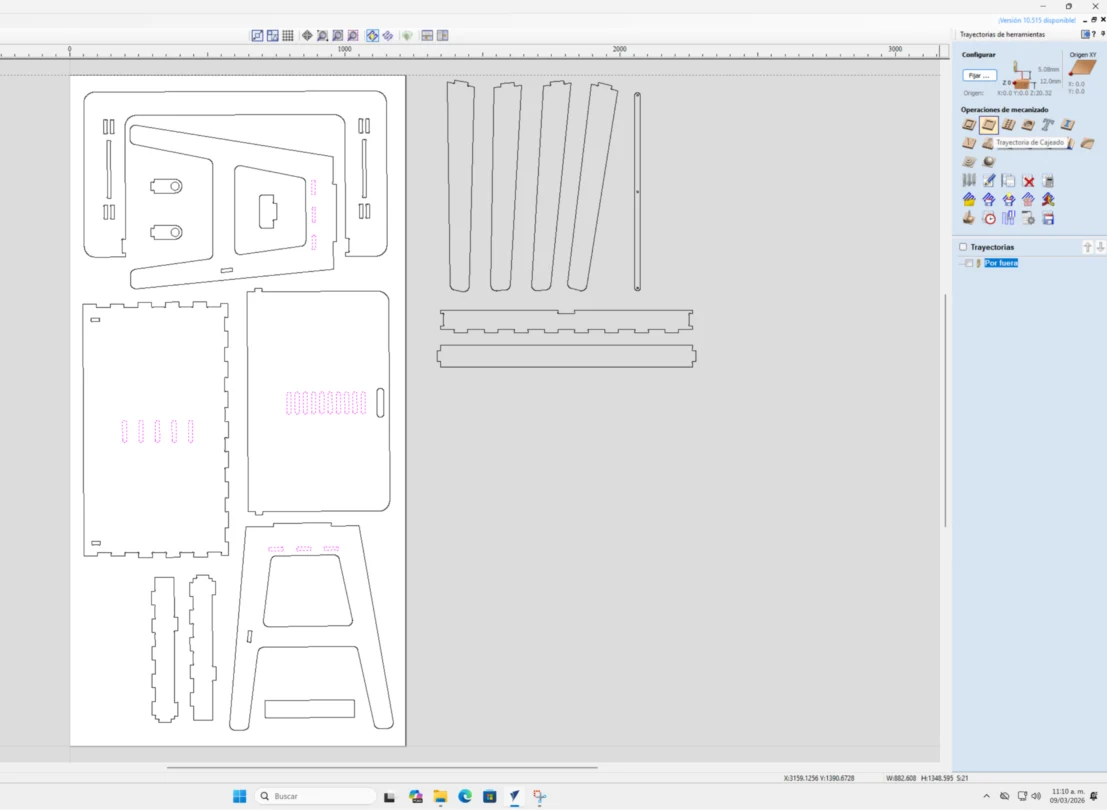The height and width of the screenshot is (810, 1107).
Task: Open the 3D finishing sphere toolpath icon
Action: (988, 162)
